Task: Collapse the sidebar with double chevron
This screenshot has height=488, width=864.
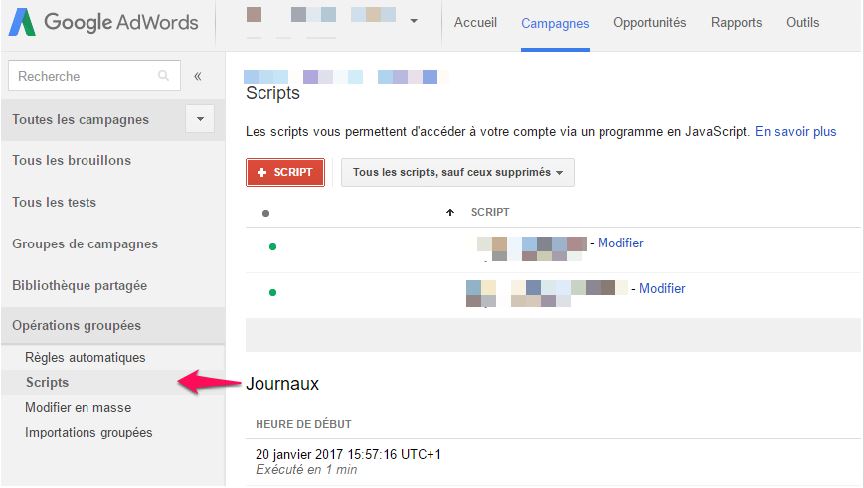Action: coord(198,76)
